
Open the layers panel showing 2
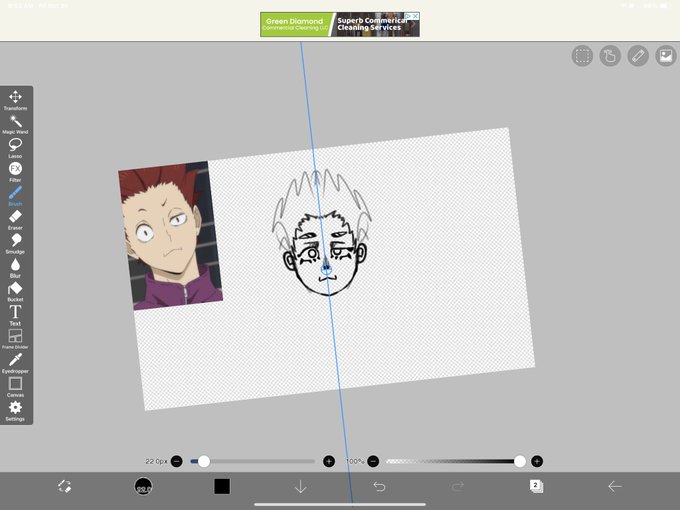[x=536, y=486]
